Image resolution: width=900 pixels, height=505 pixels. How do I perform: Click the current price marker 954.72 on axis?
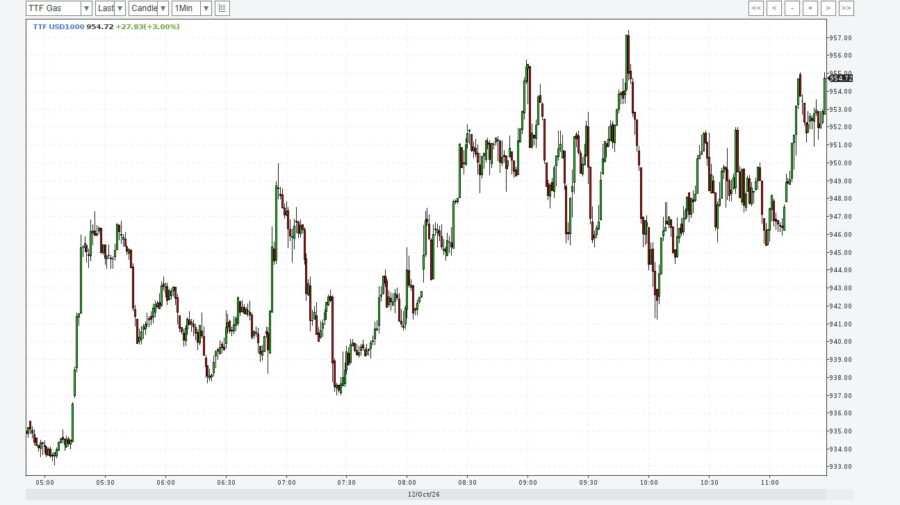(840, 78)
